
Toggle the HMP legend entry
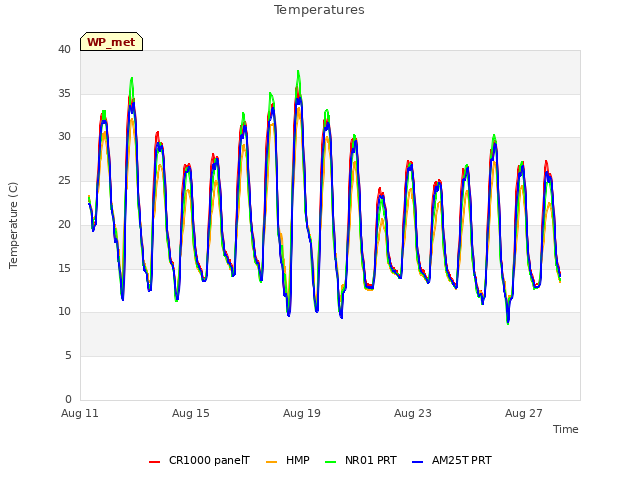pyautogui.click(x=287, y=460)
